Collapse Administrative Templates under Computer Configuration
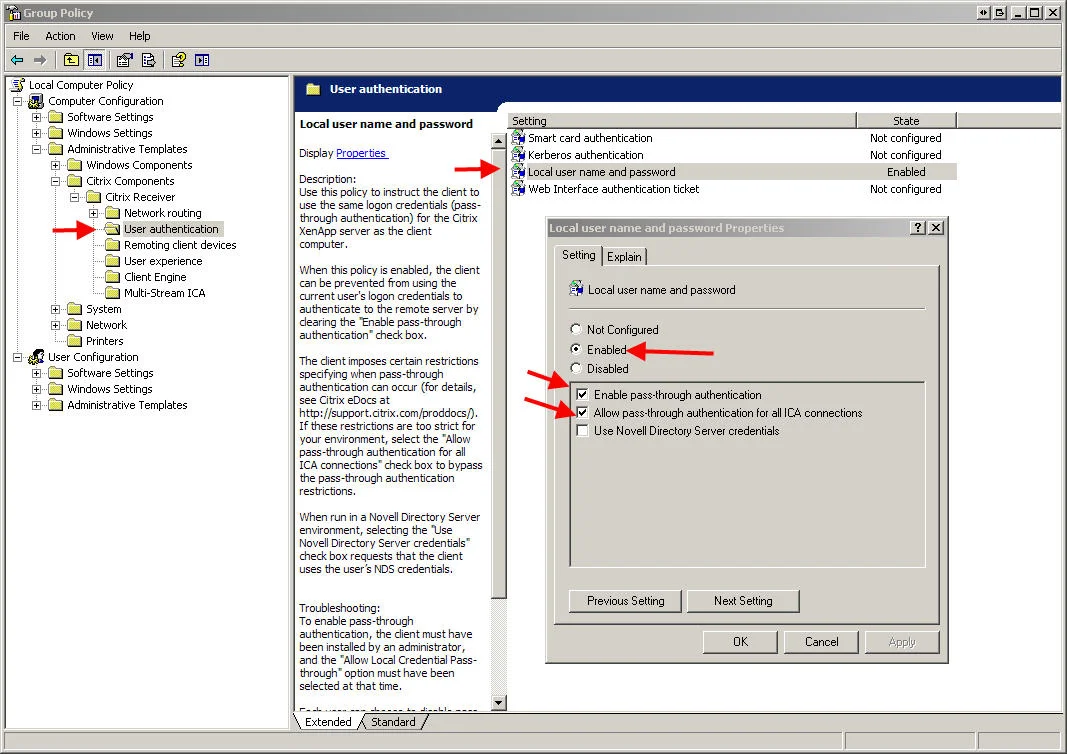The width and height of the screenshot is (1067, 754). click(x=36, y=149)
